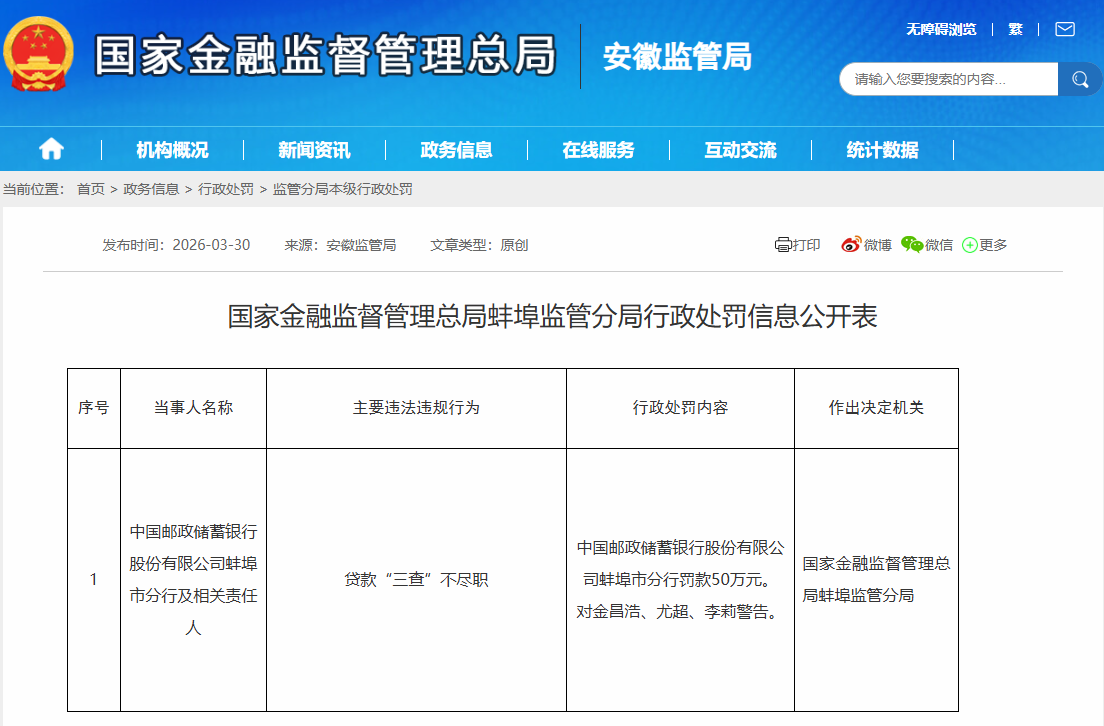Switch to traditional Chinese via 繁

coord(1015,29)
